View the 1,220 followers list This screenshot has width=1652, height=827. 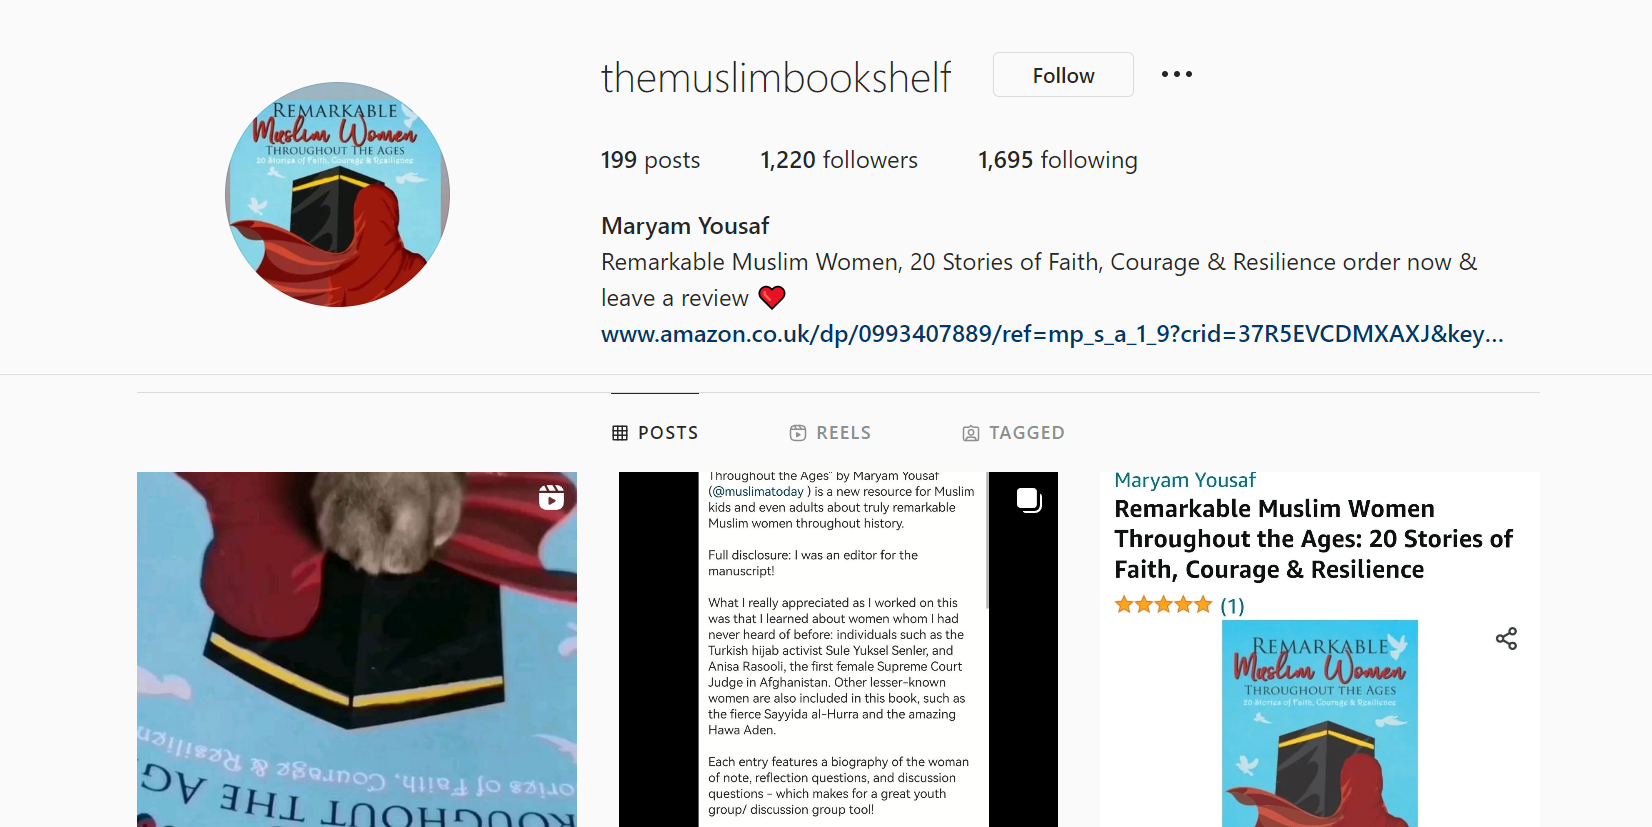tap(839, 160)
